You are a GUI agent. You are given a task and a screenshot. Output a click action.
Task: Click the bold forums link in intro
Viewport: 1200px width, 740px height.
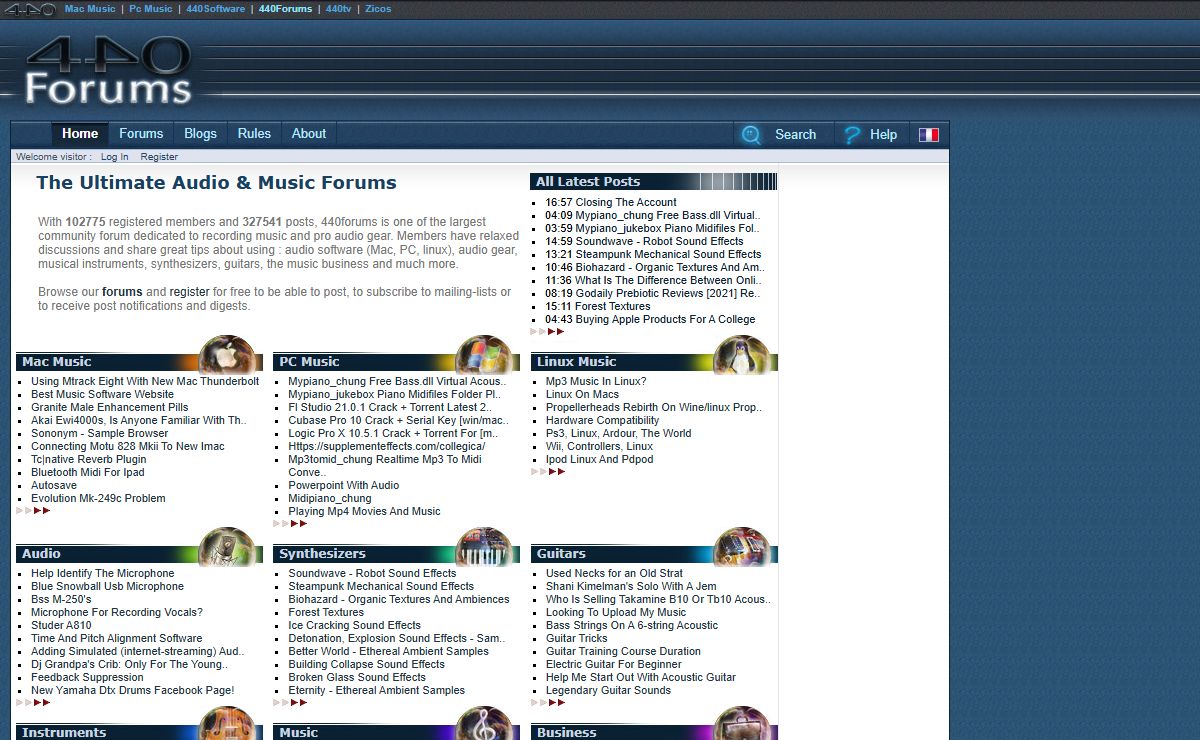click(x=122, y=292)
